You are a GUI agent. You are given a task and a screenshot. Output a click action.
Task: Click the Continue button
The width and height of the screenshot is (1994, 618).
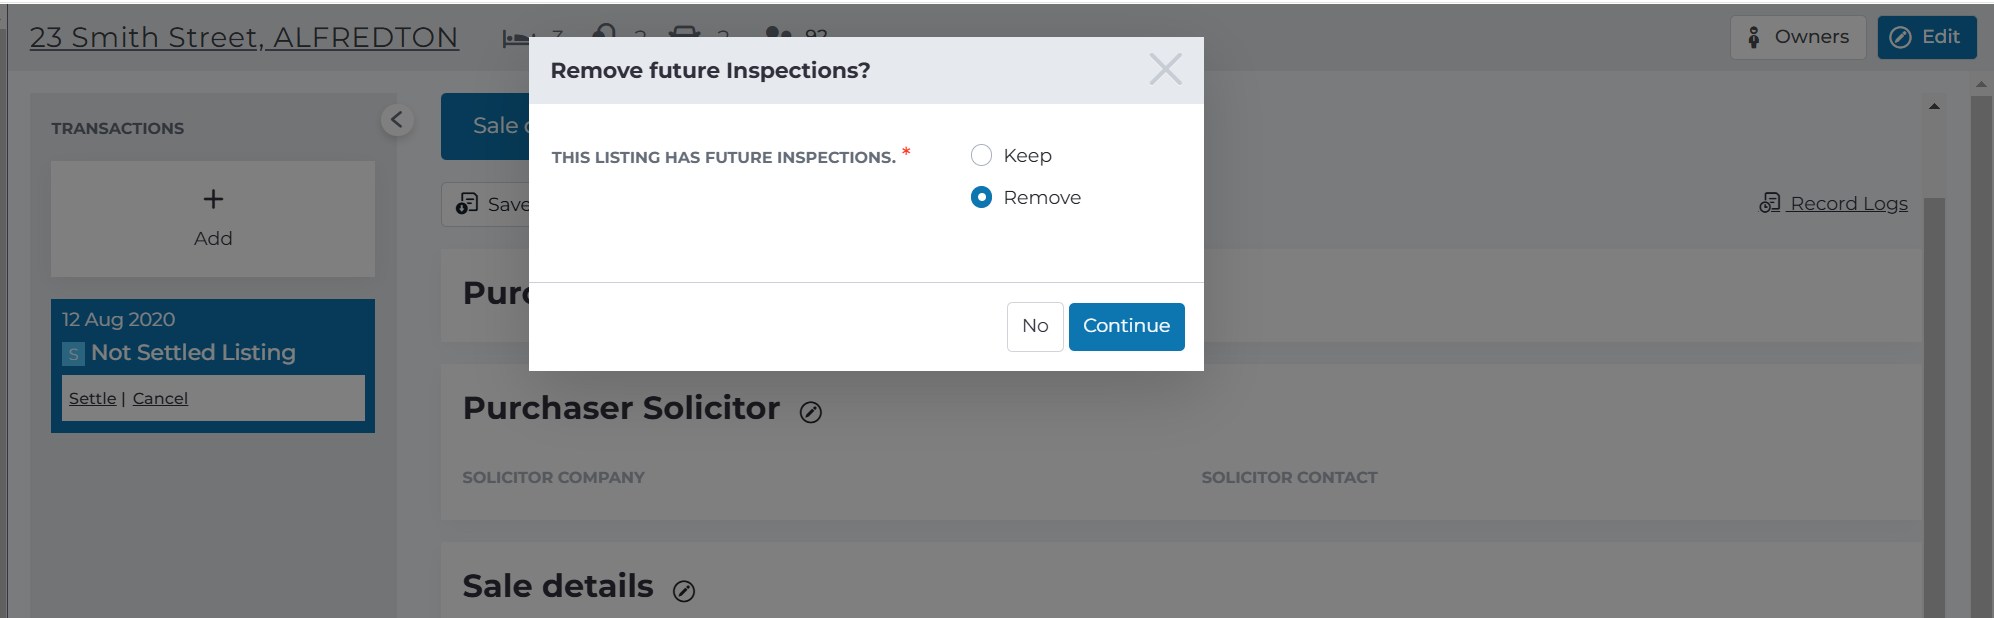1126,326
